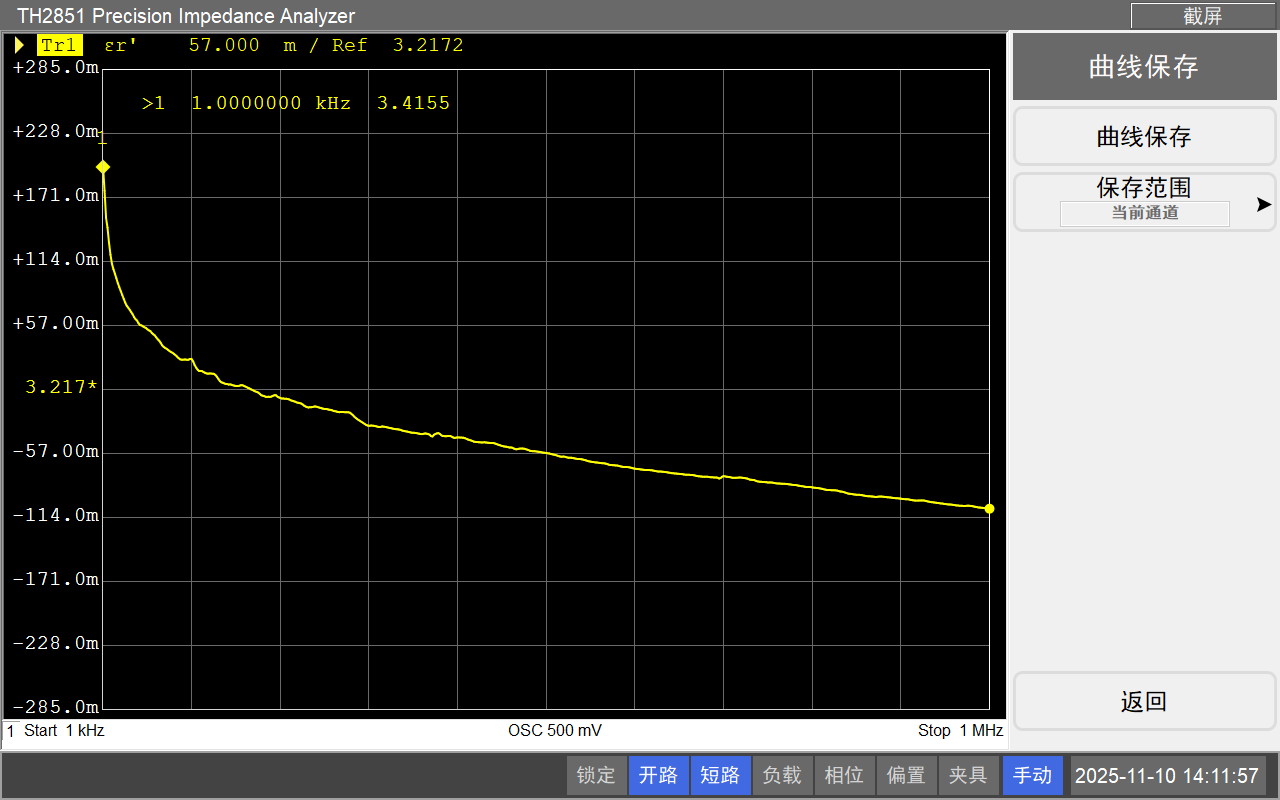Expand the 保存范围 submenu arrow
This screenshot has height=800, width=1280.
1264,204
